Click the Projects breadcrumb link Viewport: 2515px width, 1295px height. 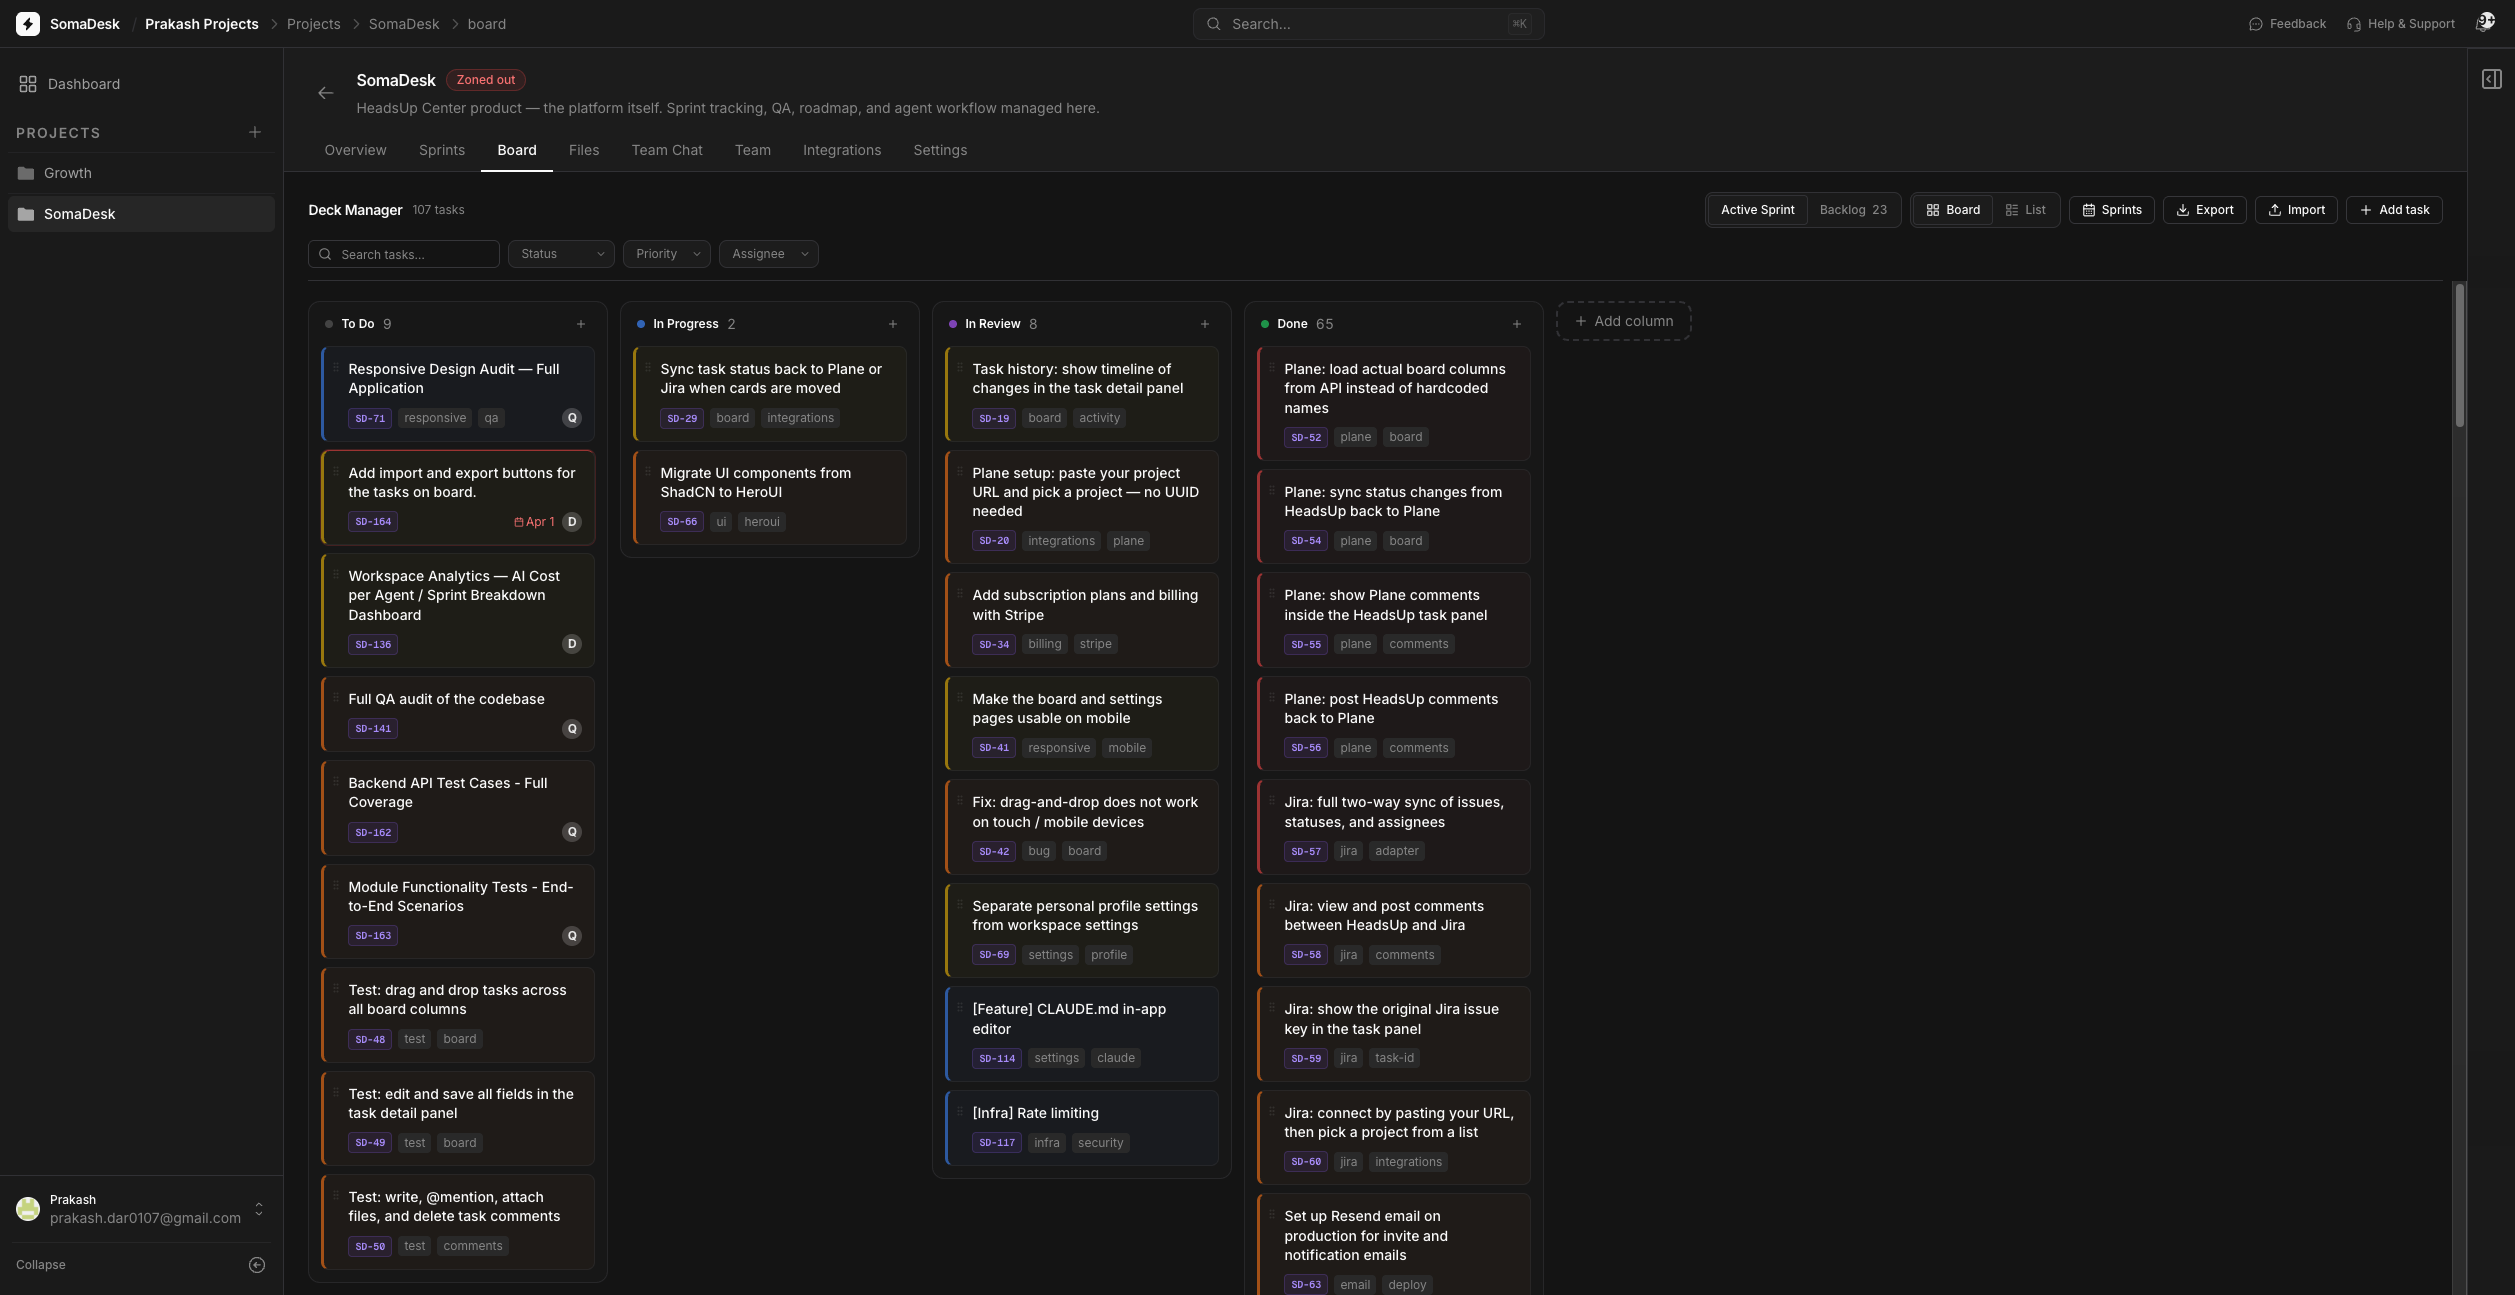[314, 24]
